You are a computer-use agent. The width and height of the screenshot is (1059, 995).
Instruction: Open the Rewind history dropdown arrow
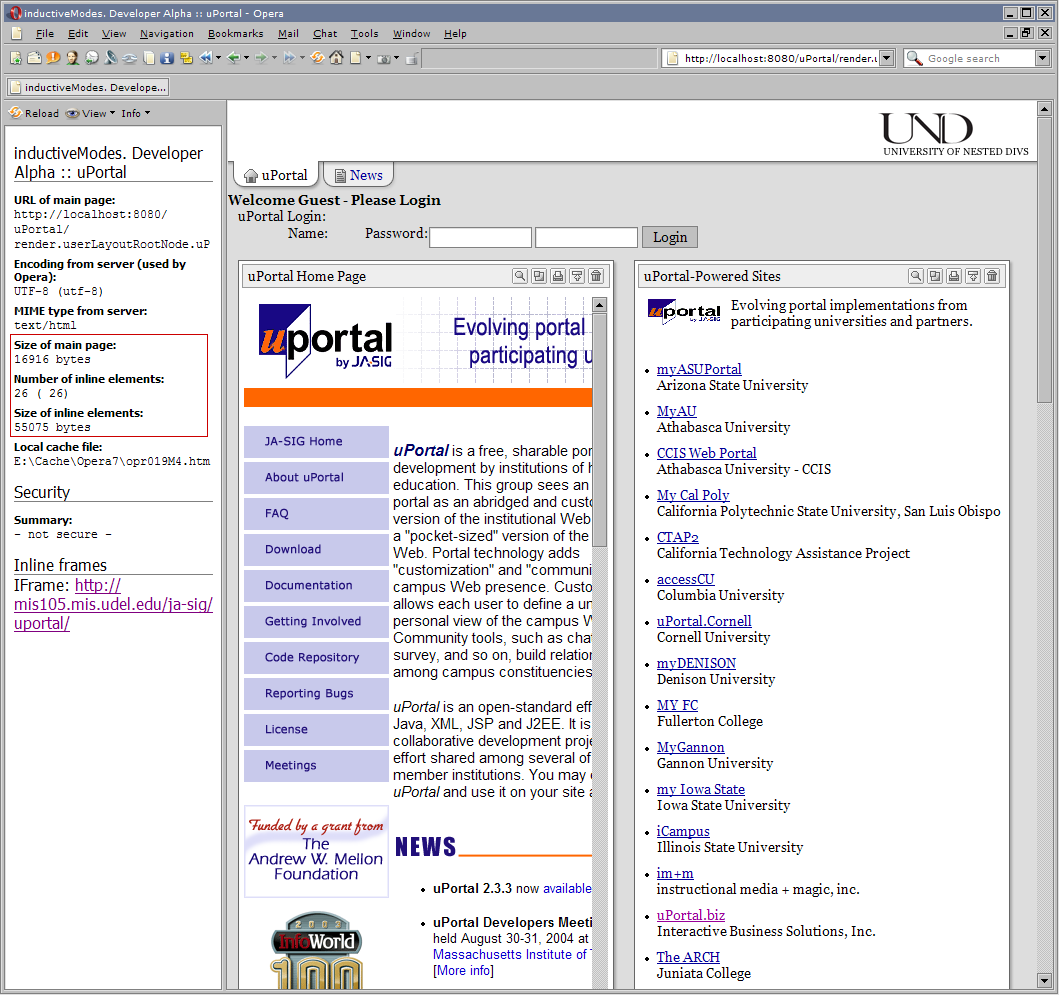[218, 58]
